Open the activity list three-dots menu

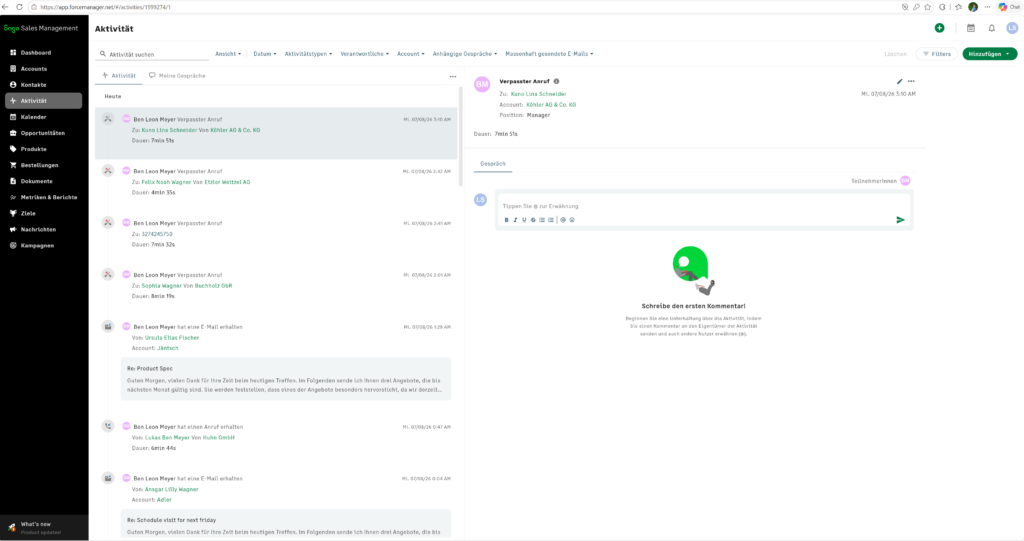coord(453,76)
